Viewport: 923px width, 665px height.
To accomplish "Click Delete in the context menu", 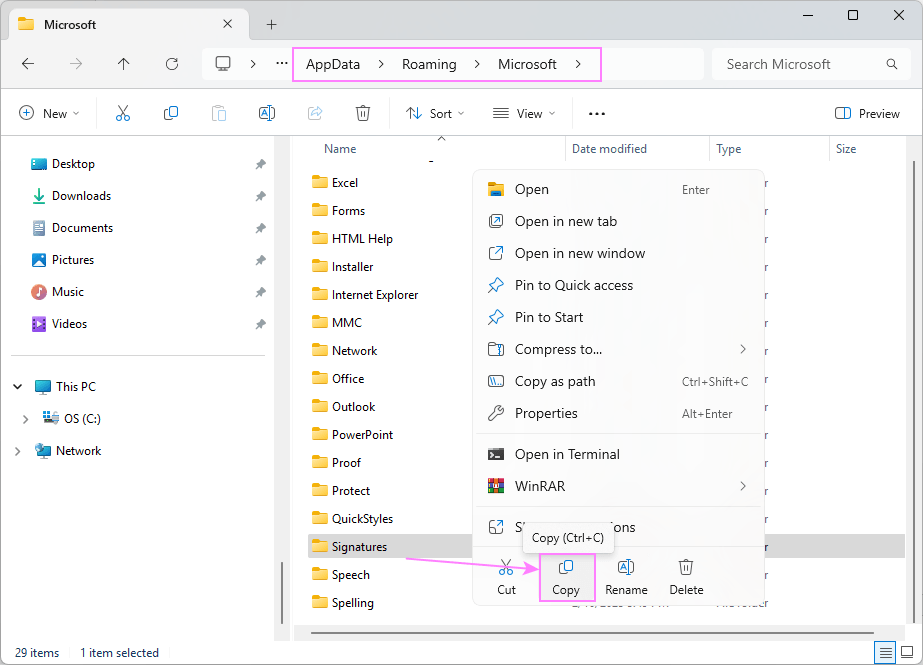I will coord(686,577).
